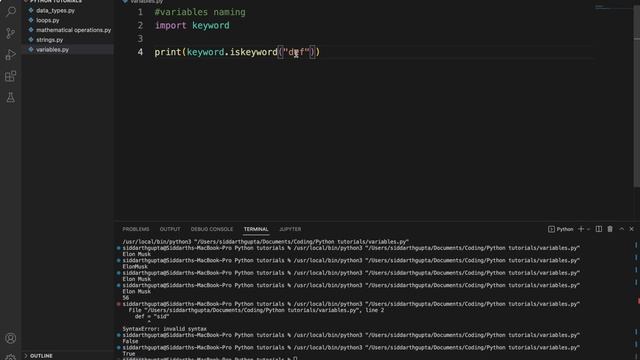
Task: Select variables.py in the explorer
Action: point(52,49)
